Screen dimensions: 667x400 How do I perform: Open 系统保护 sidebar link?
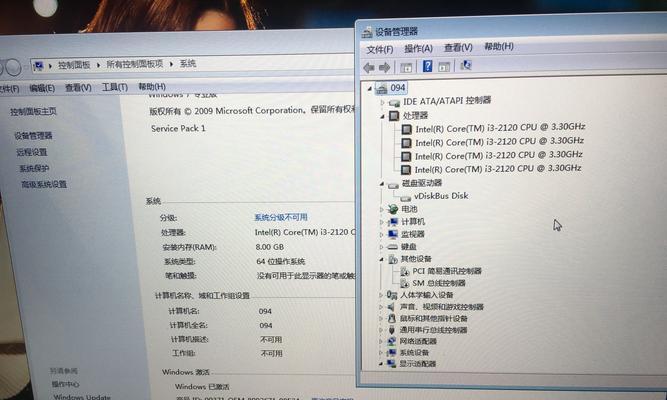click(34, 169)
